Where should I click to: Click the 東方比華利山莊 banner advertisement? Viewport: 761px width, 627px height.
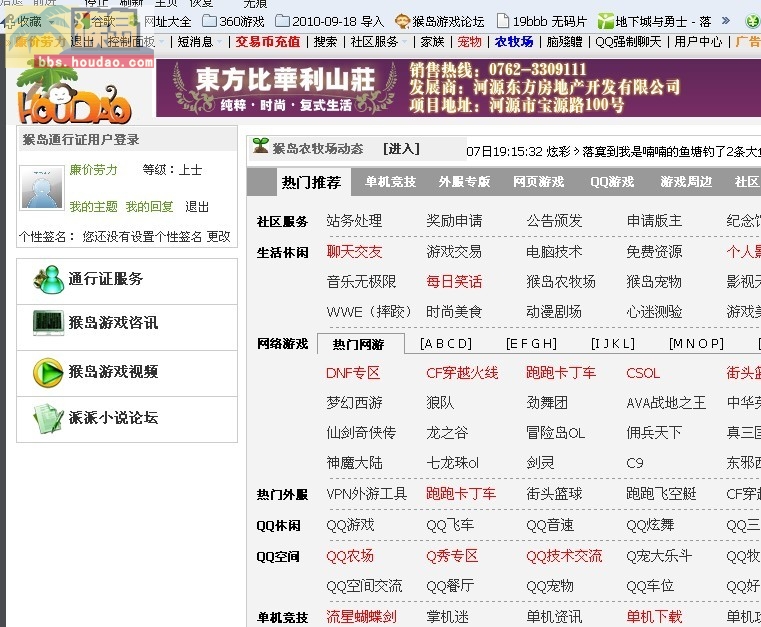click(x=458, y=88)
